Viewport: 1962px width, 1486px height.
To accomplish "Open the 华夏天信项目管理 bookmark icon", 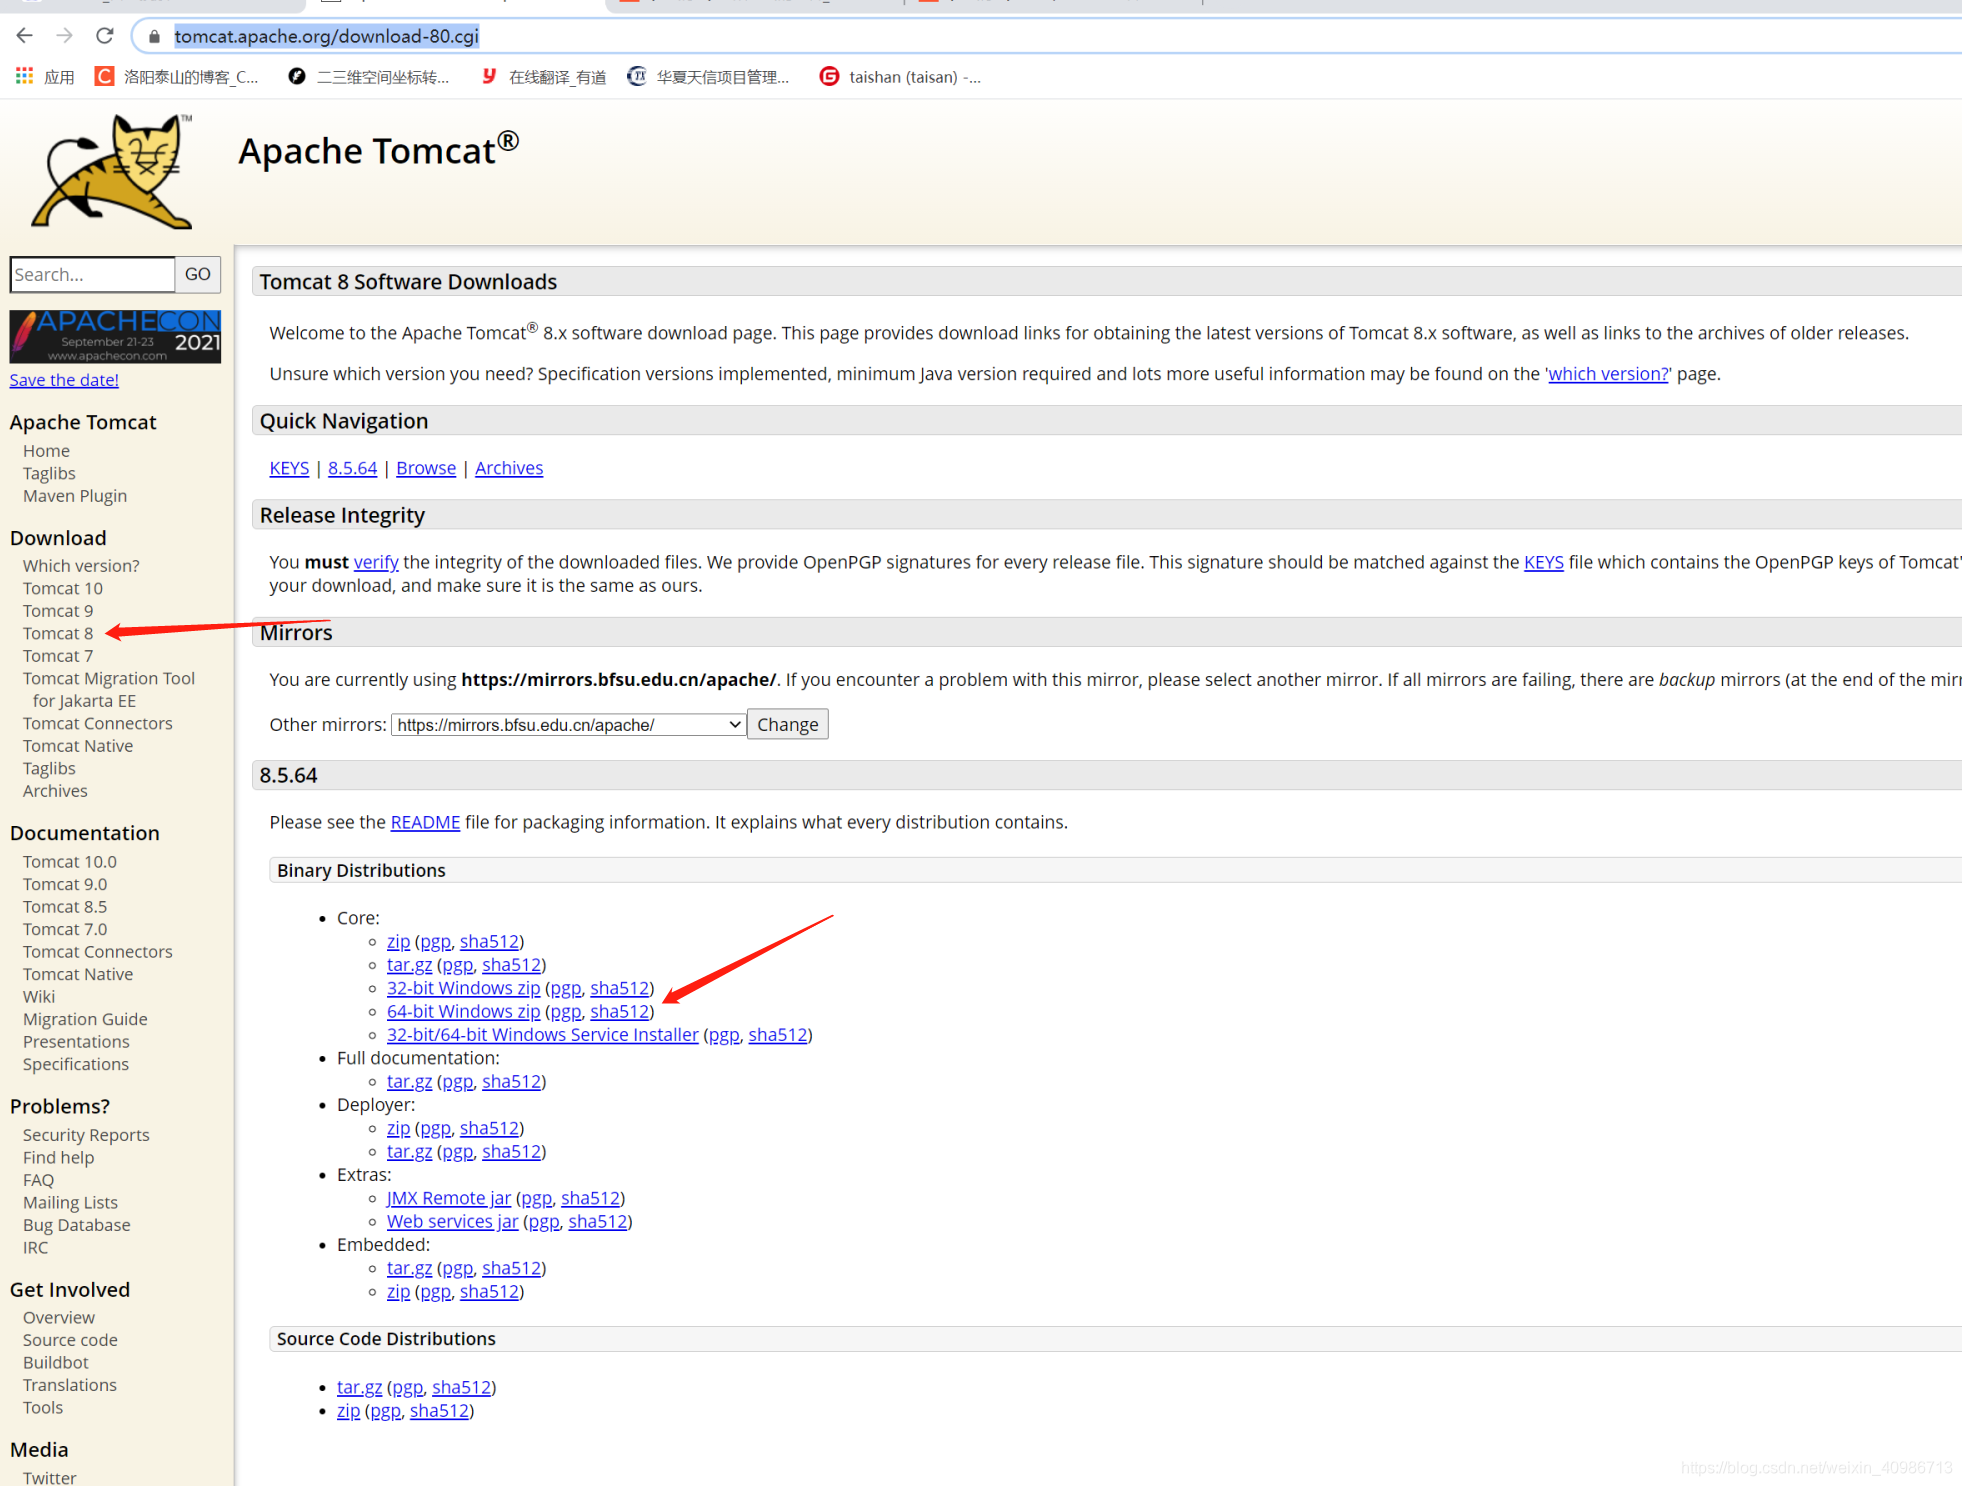I will point(637,75).
